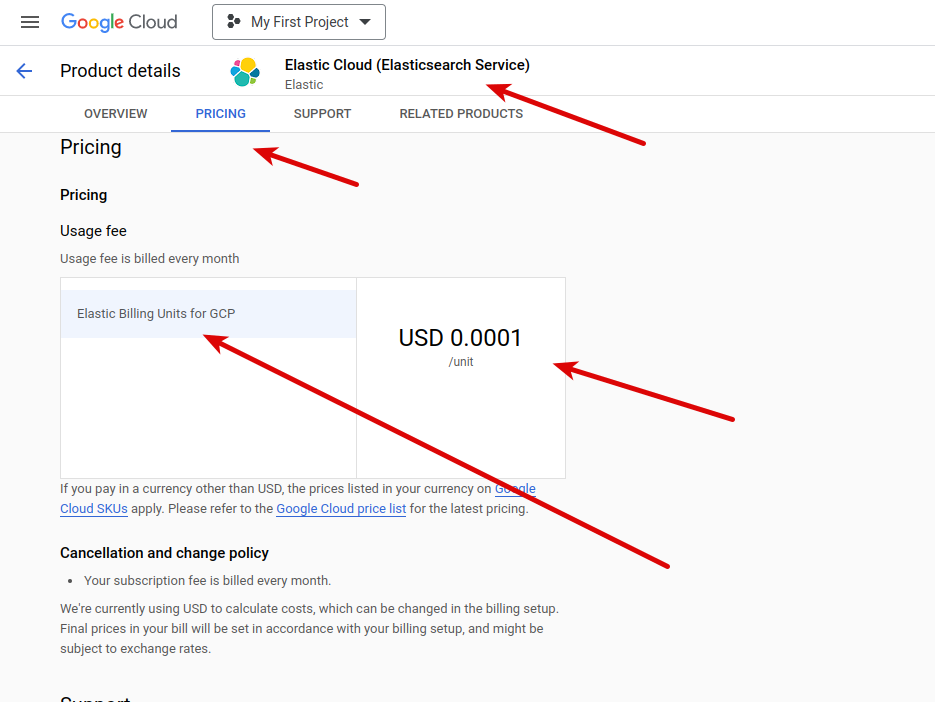Switch to the Overview tab
The width and height of the screenshot is (935, 702).
tap(116, 114)
